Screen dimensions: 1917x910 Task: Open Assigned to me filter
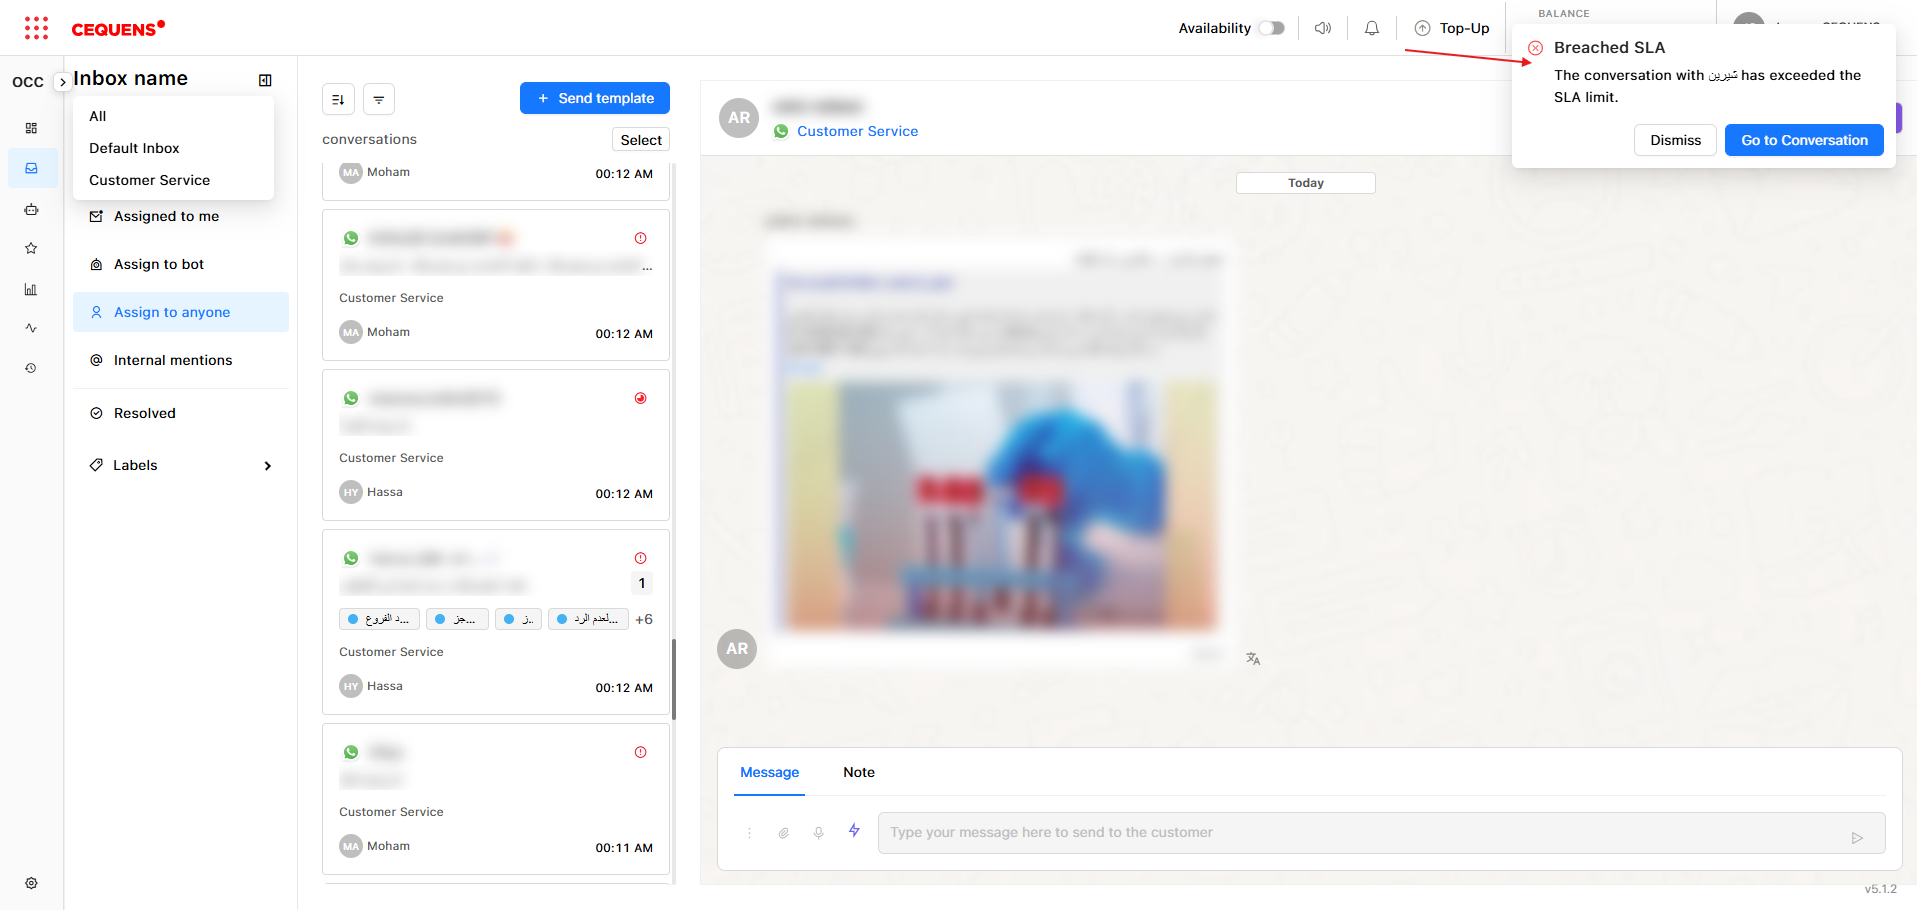tap(181, 216)
